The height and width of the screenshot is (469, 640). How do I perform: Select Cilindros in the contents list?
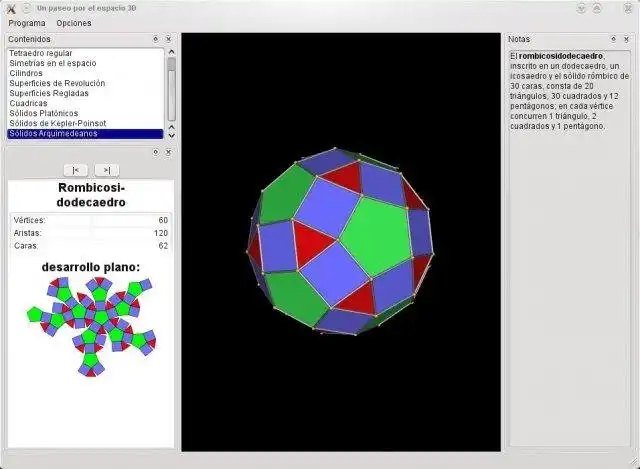pyautogui.click(x=85, y=73)
